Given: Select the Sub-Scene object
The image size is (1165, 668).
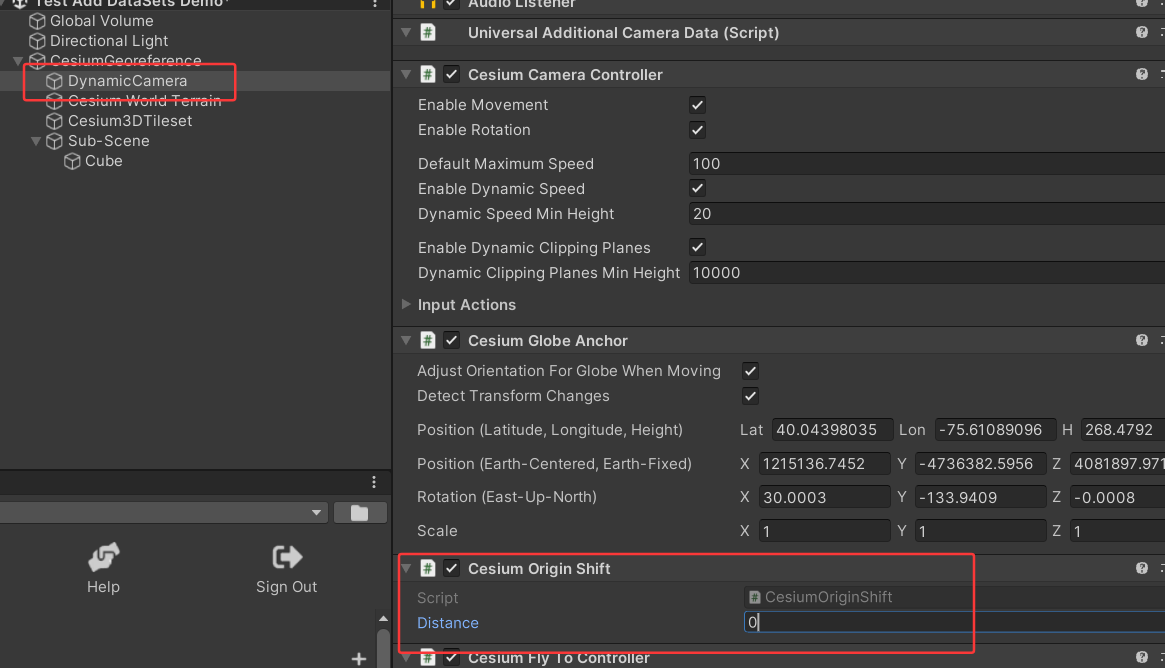Looking at the screenshot, I should [x=108, y=141].
